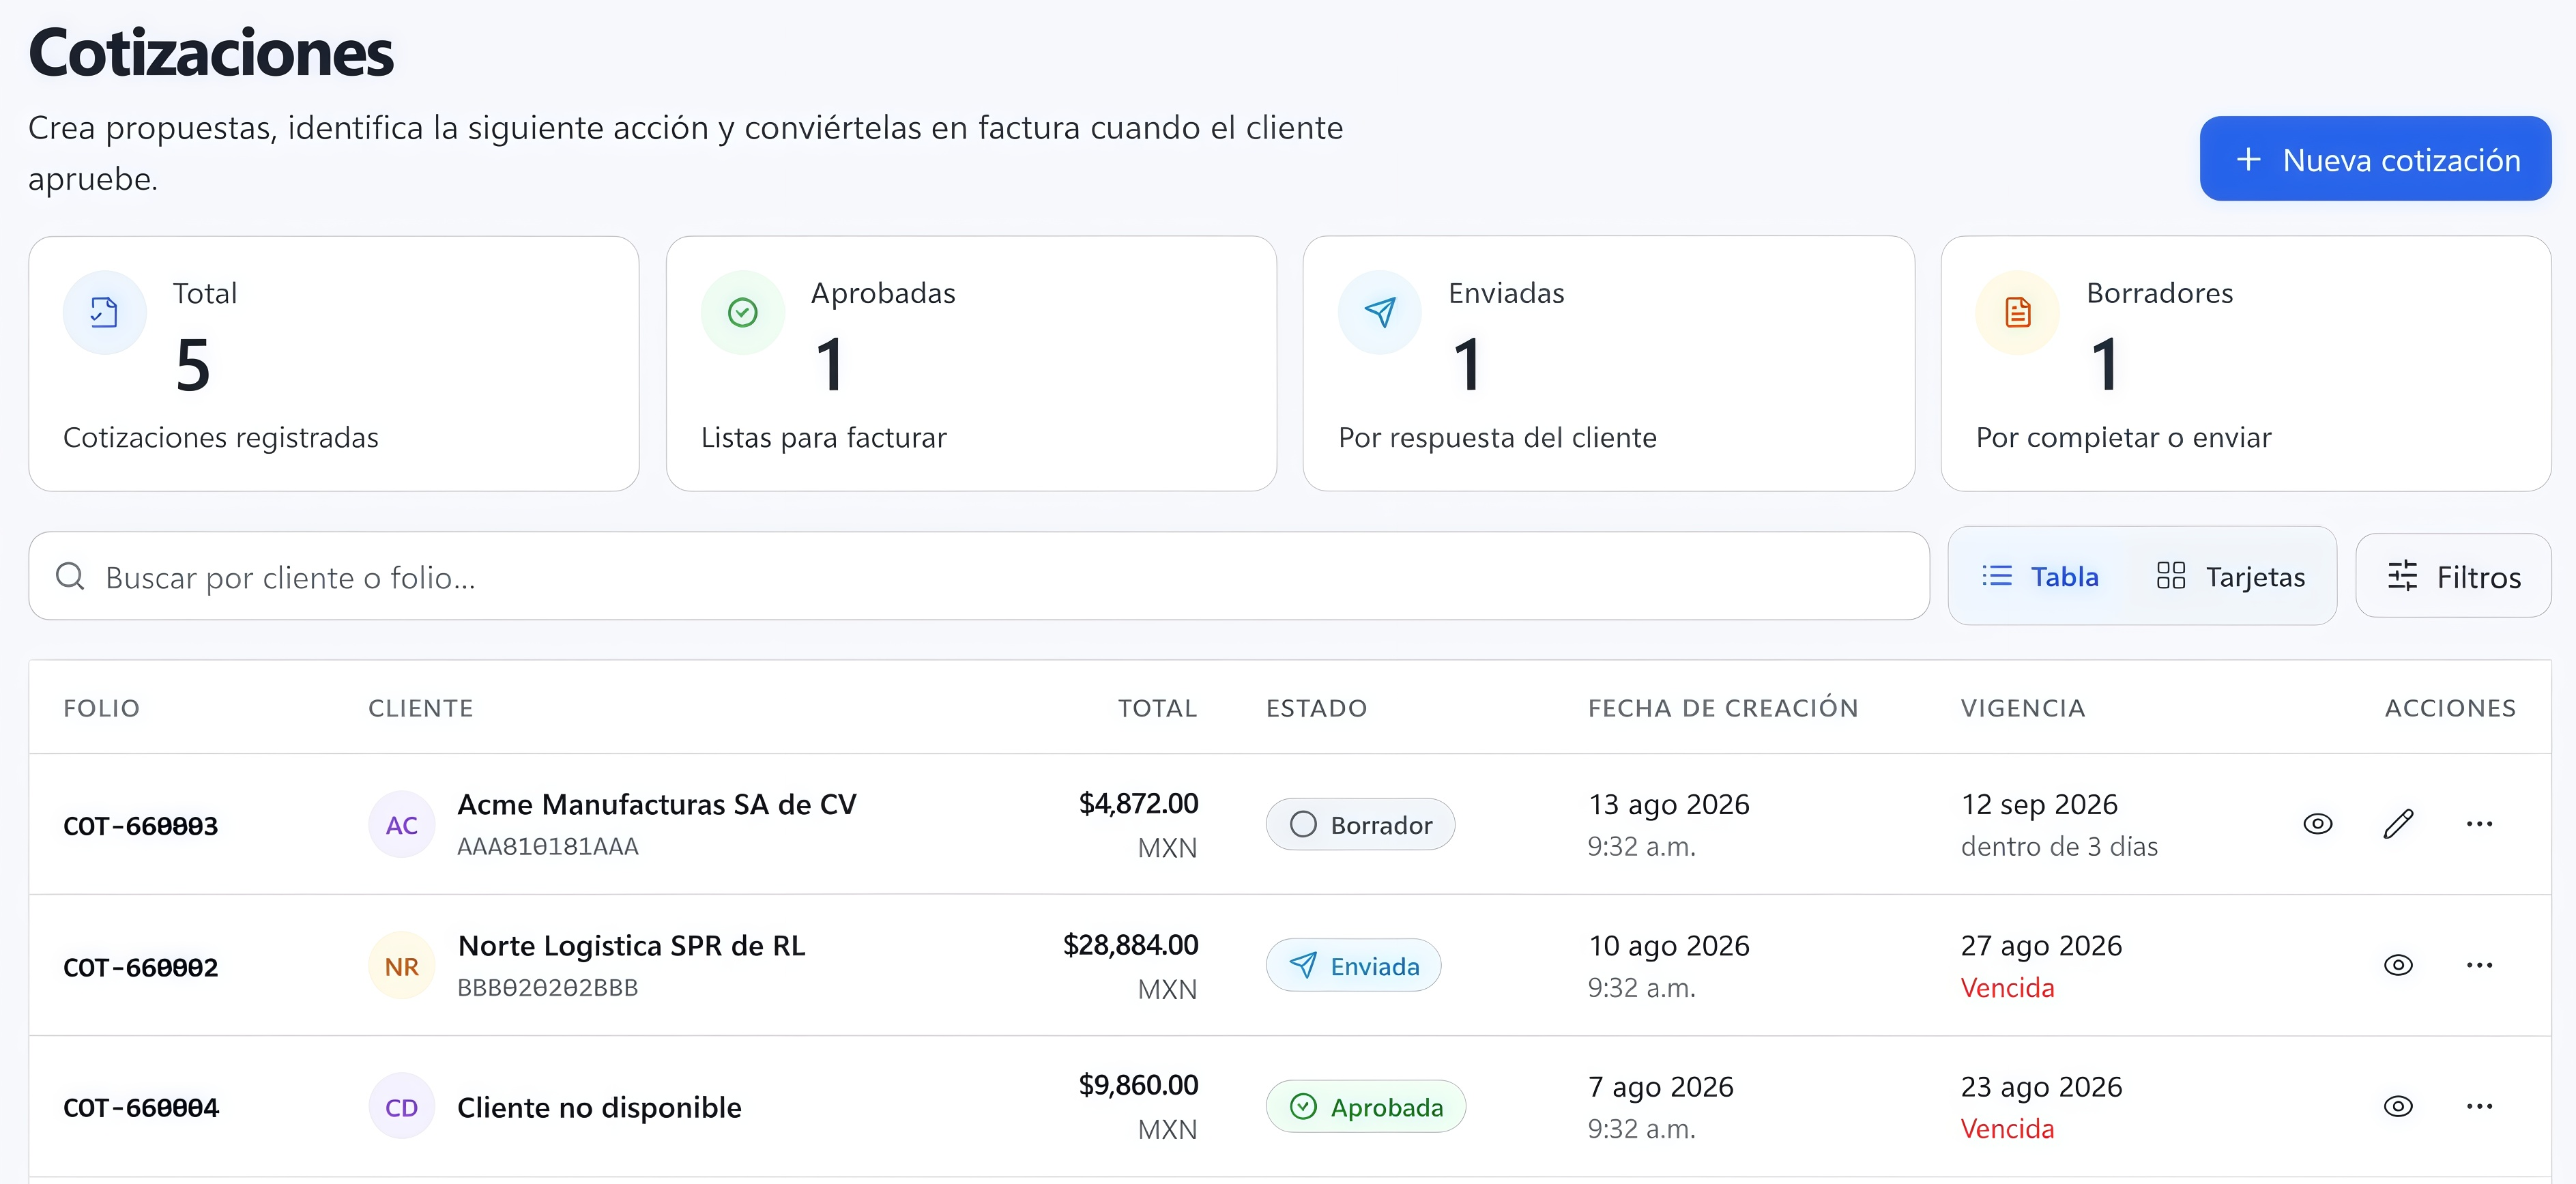This screenshot has height=1184, width=2576.
Task: Open folio COT-660004
Action: [x=141, y=1108]
